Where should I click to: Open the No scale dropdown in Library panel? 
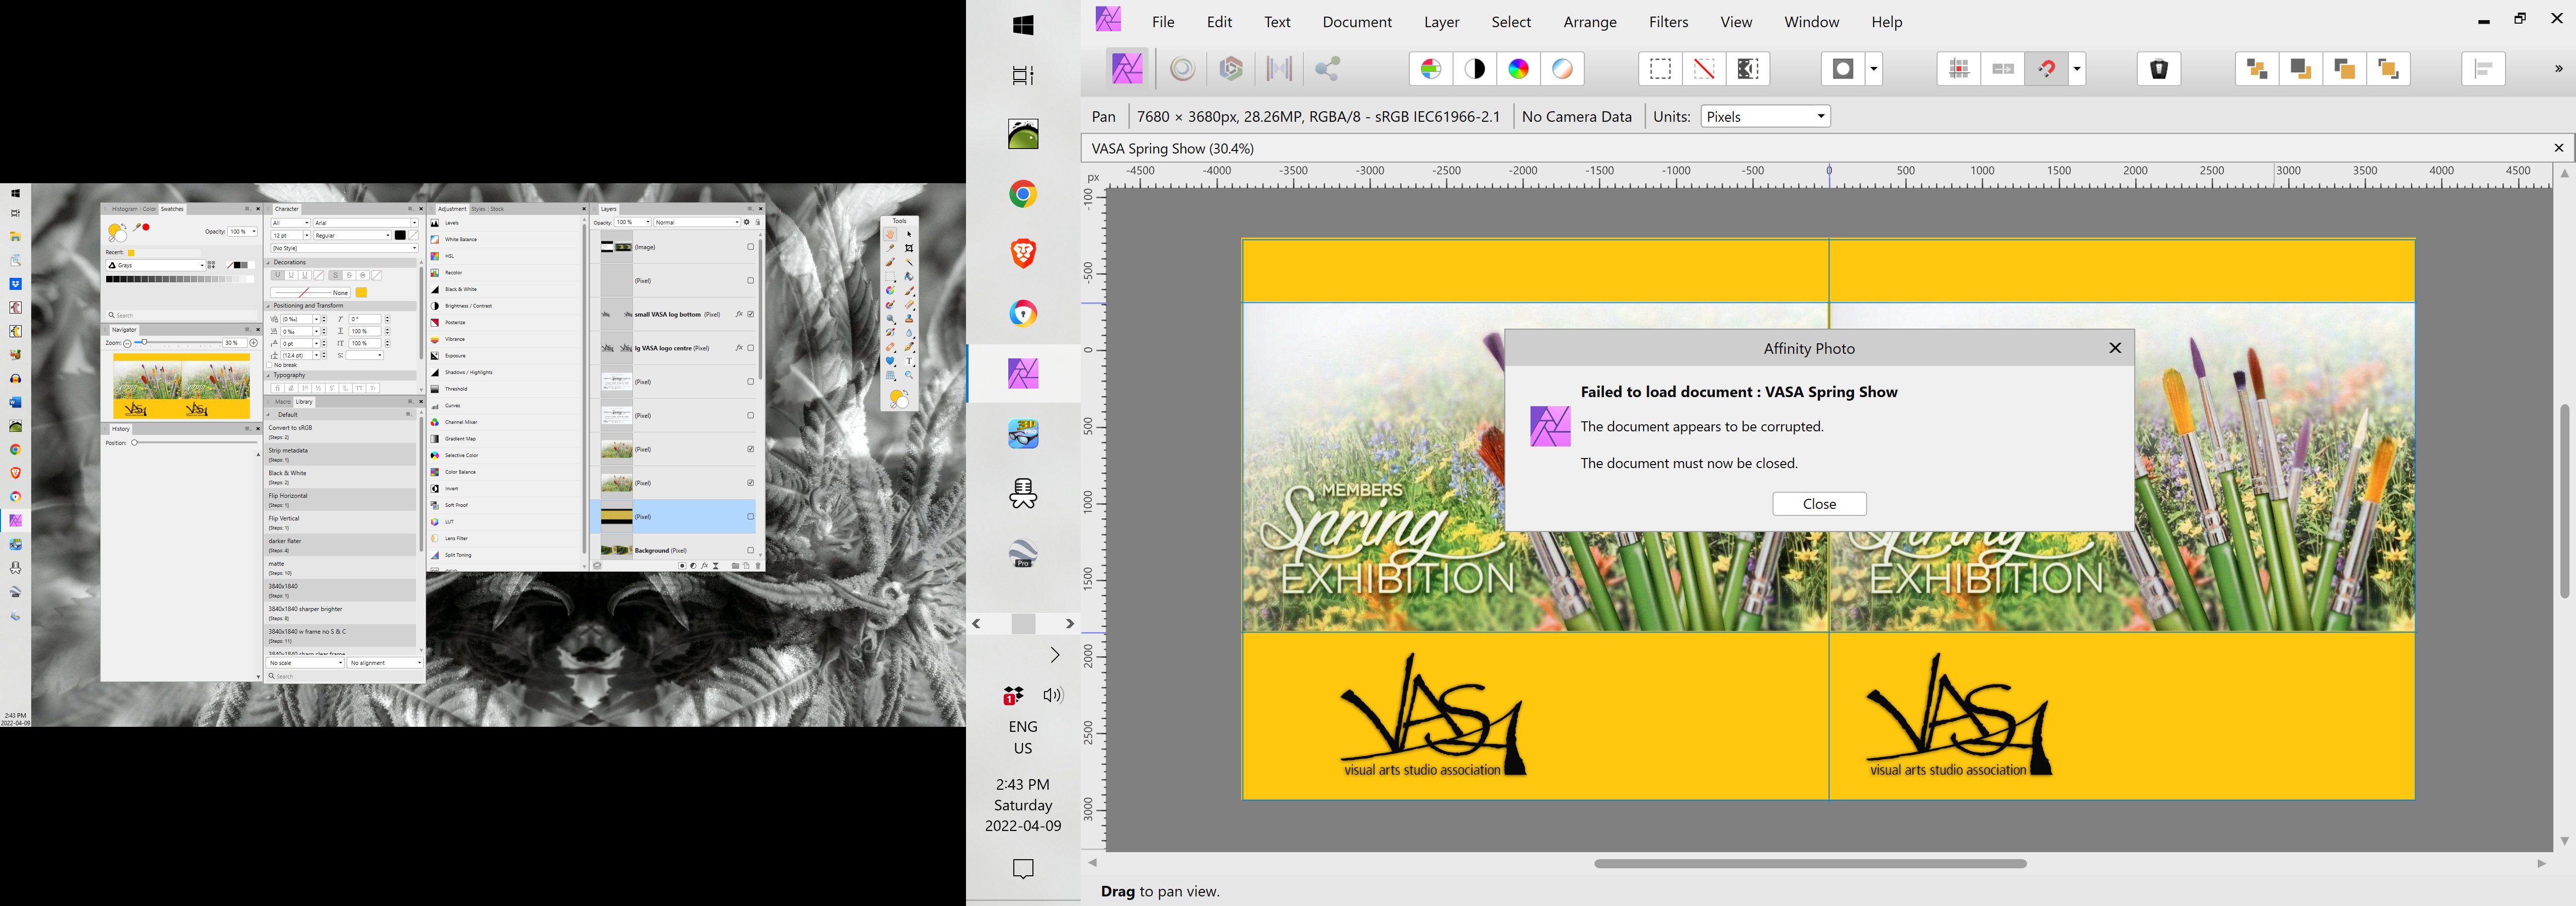click(305, 663)
